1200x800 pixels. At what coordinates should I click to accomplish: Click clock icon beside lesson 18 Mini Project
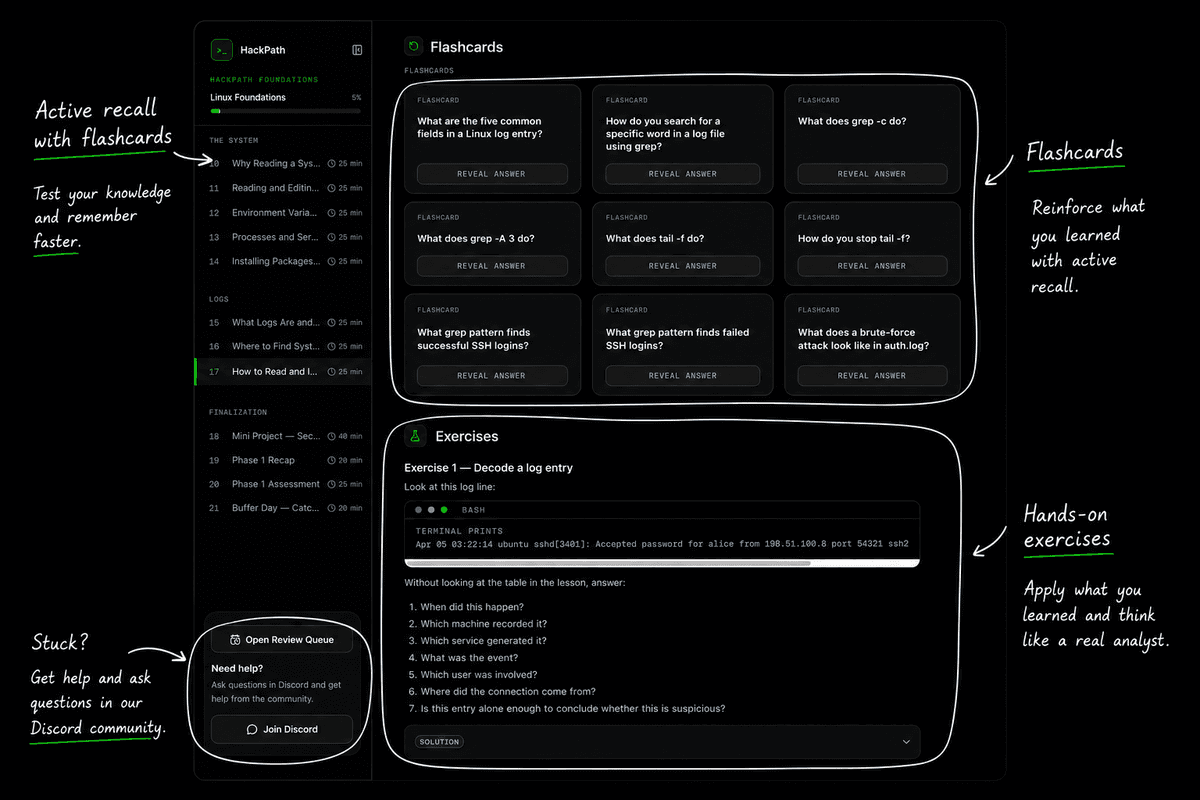pos(332,436)
